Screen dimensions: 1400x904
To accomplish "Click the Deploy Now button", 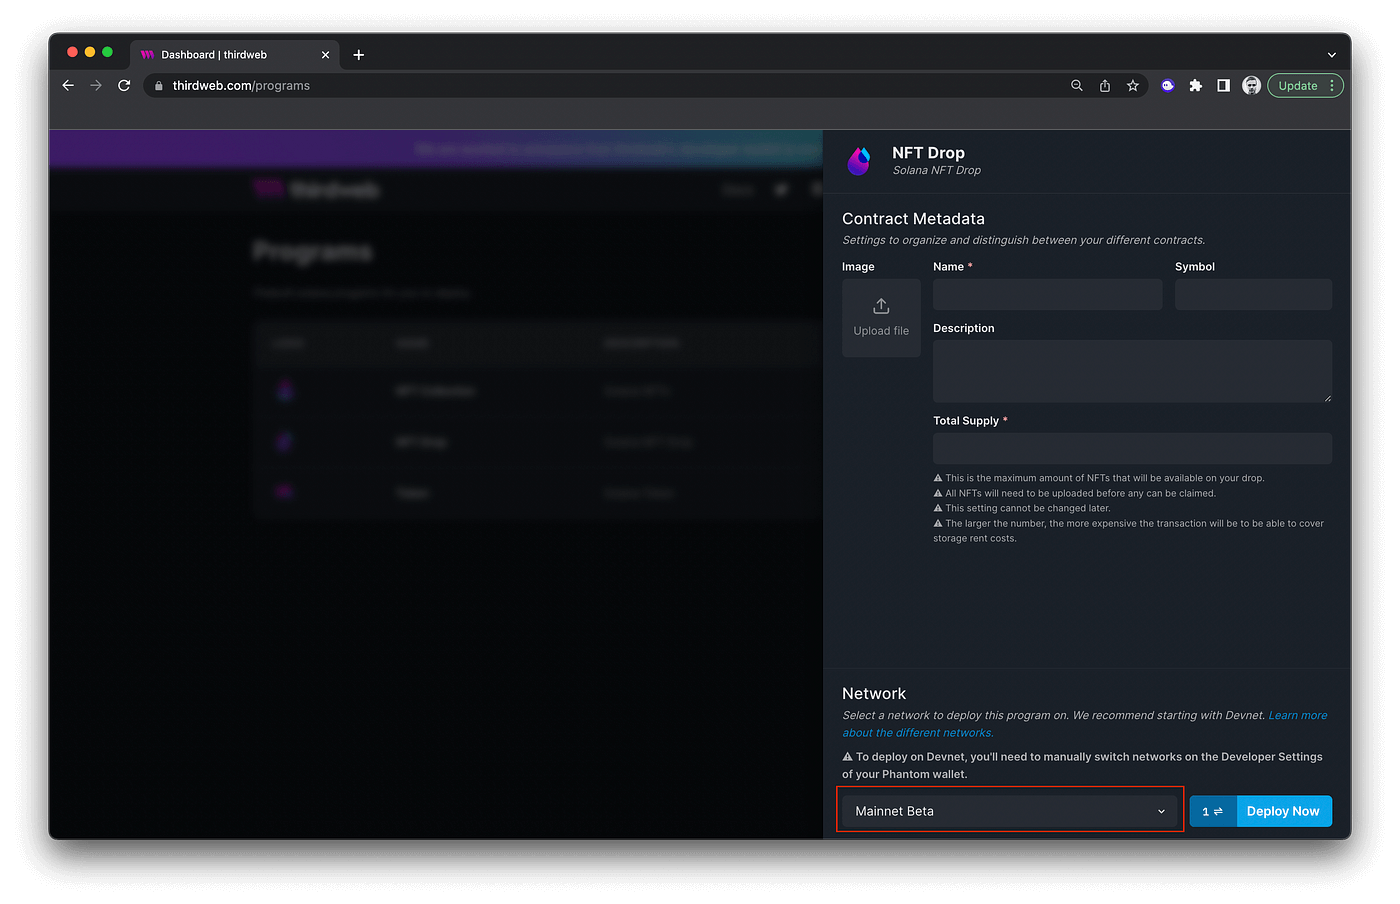I will [x=1284, y=811].
